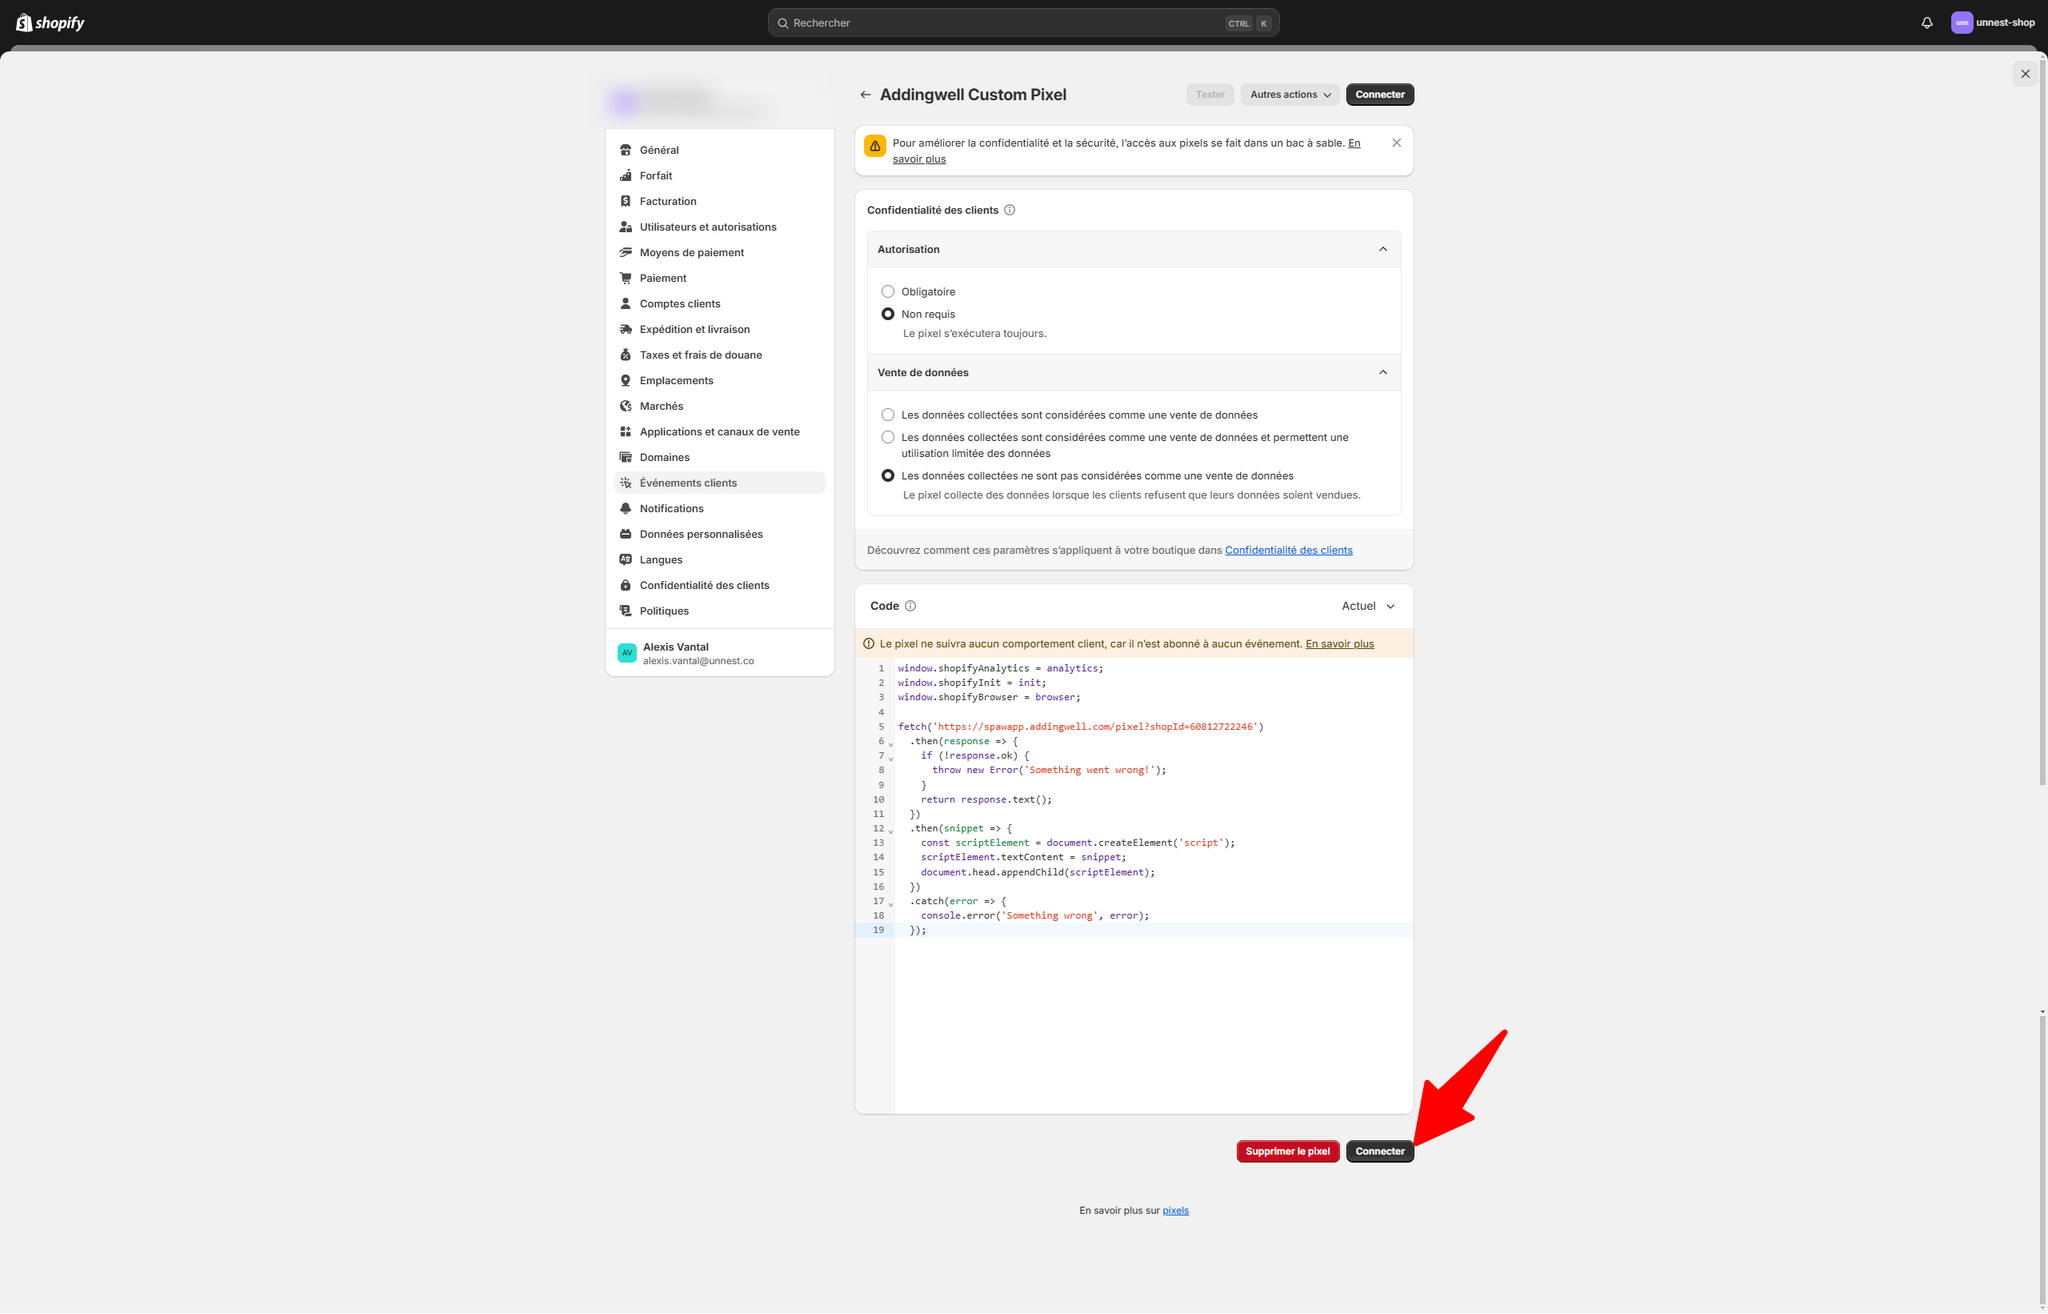Open the unnest-shop account avatar
The height and width of the screenshot is (1314, 2048).
[x=1962, y=23]
